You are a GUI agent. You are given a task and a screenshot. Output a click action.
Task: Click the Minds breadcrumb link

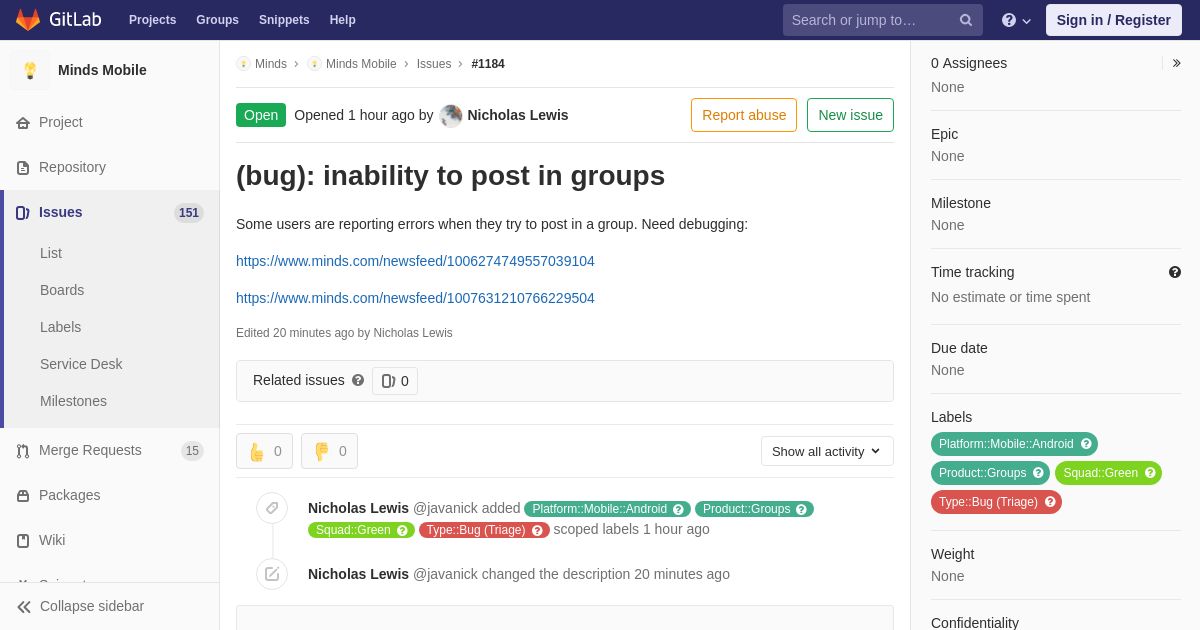click(x=271, y=64)
